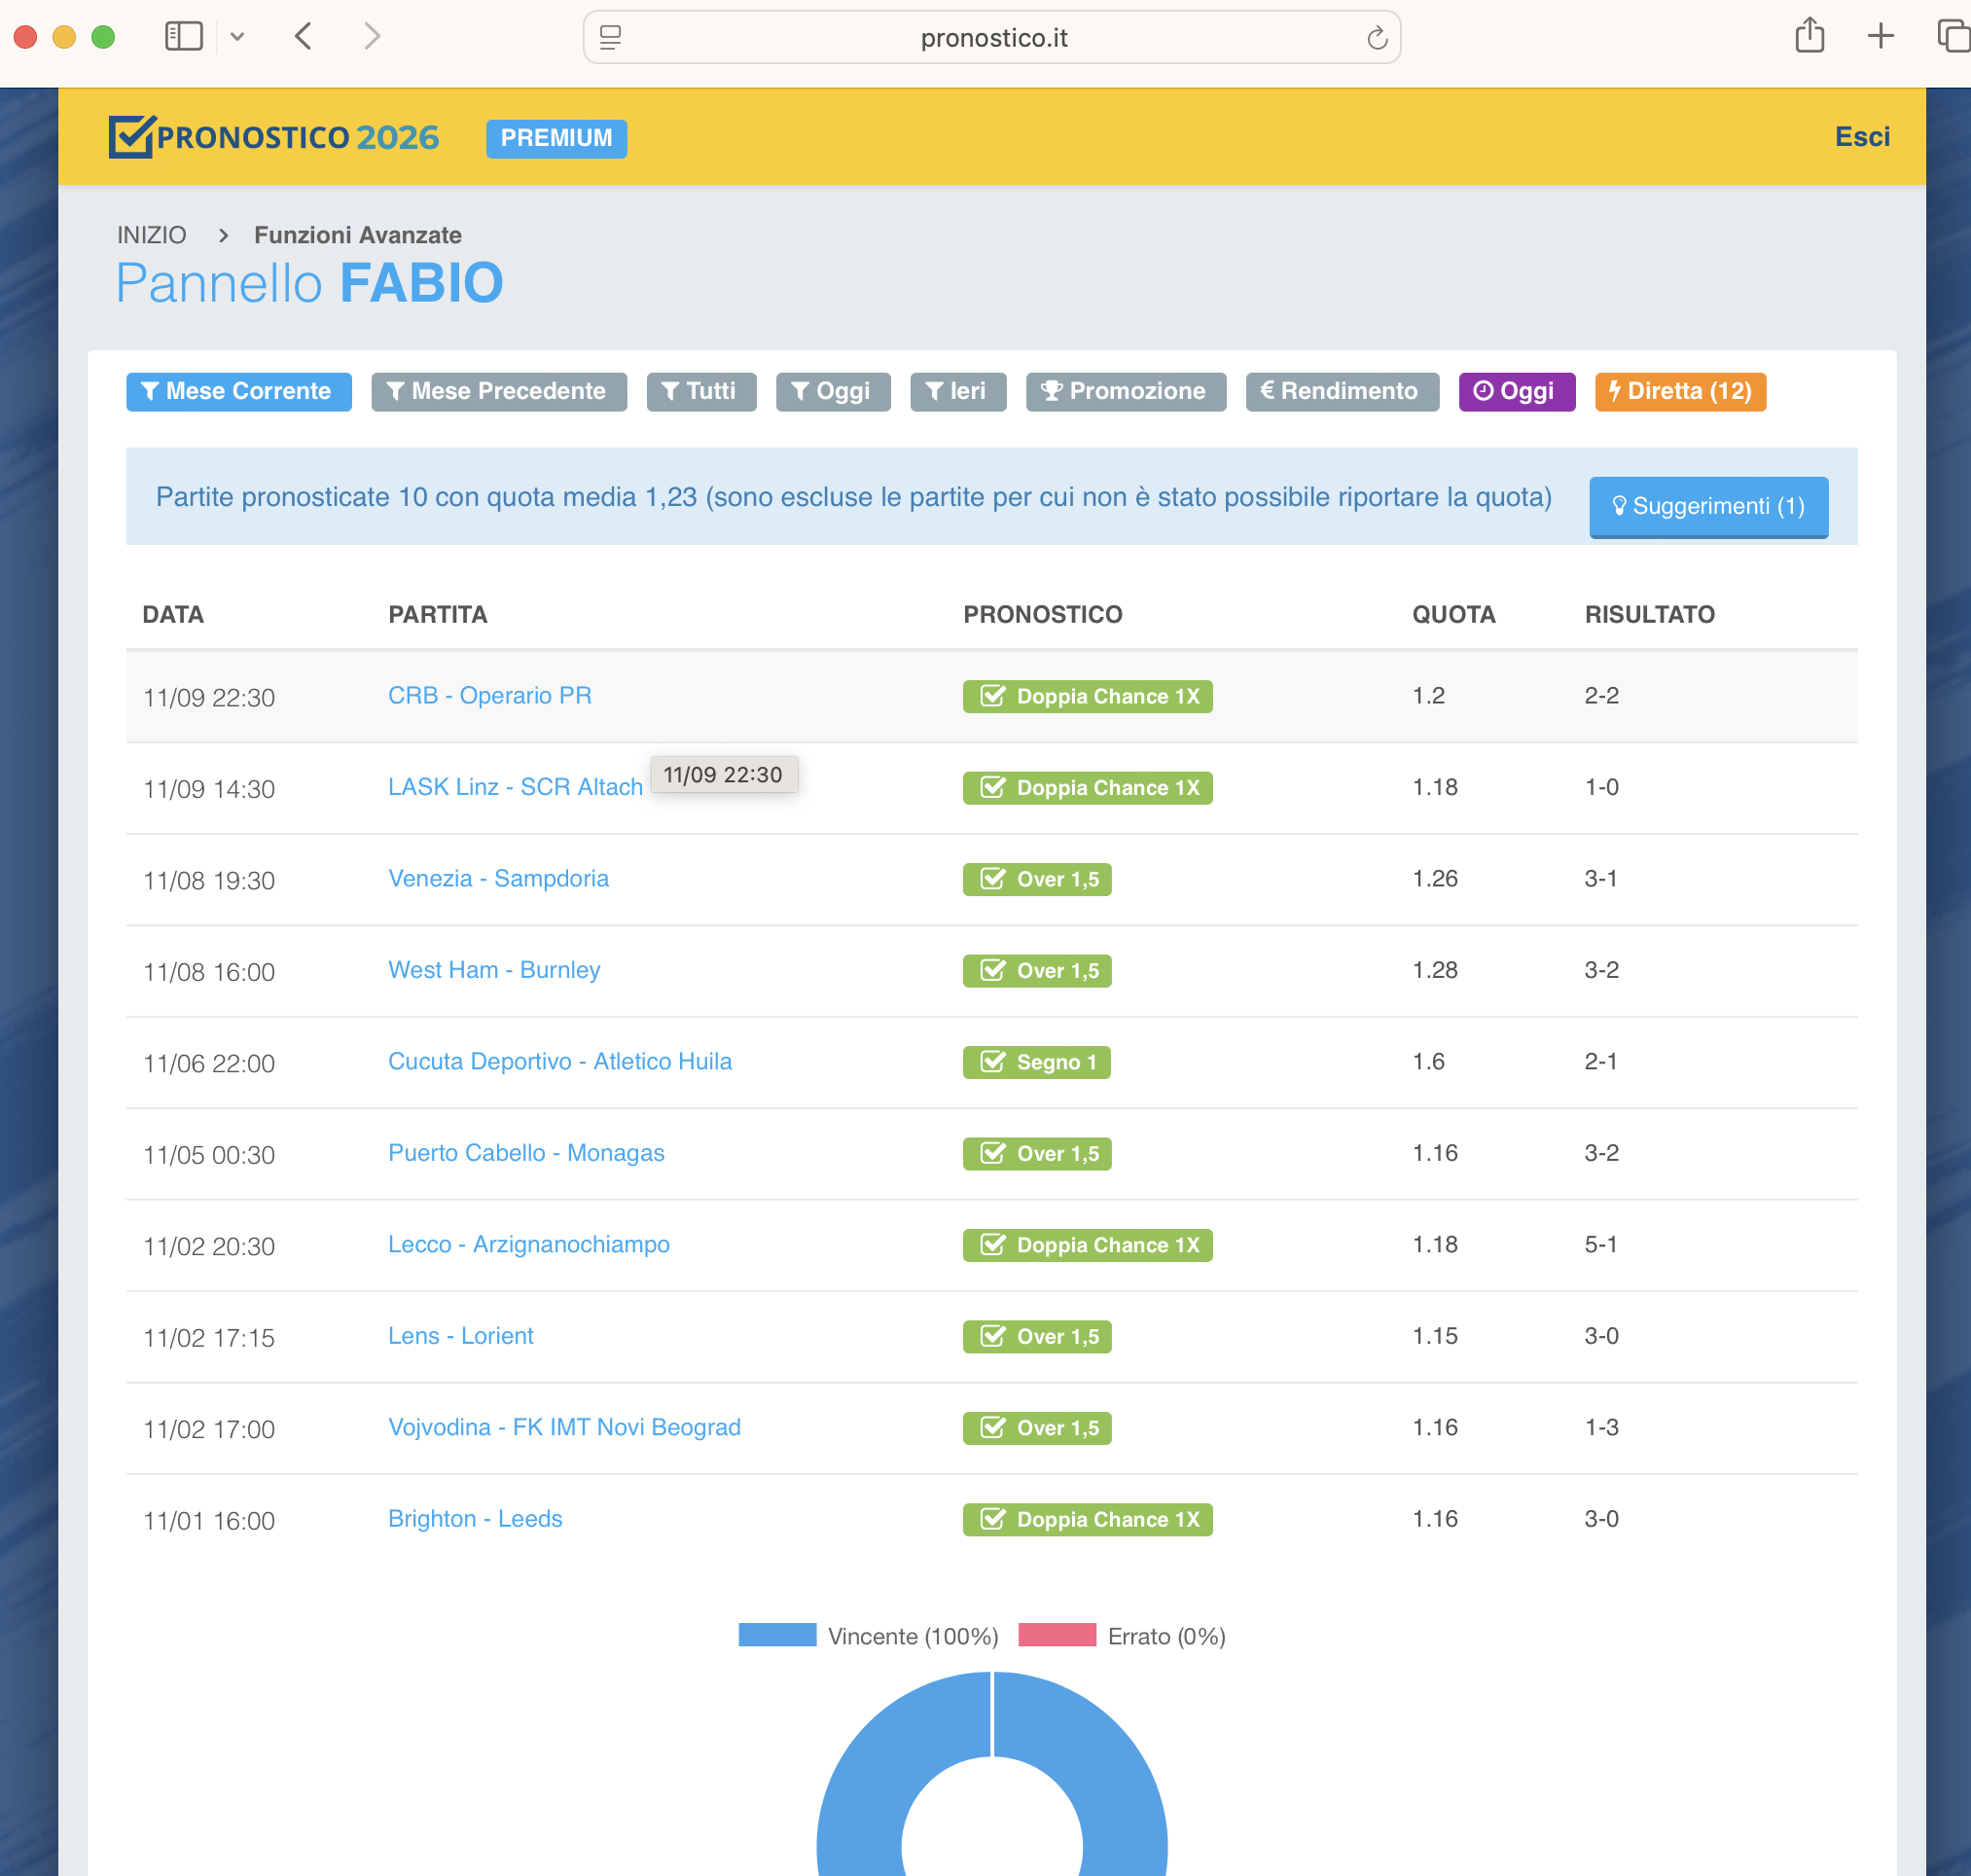Screen dimensions: 1971x1876
Task: Click Safari sidebar toggle icon
Action: [x=183, y=37]
